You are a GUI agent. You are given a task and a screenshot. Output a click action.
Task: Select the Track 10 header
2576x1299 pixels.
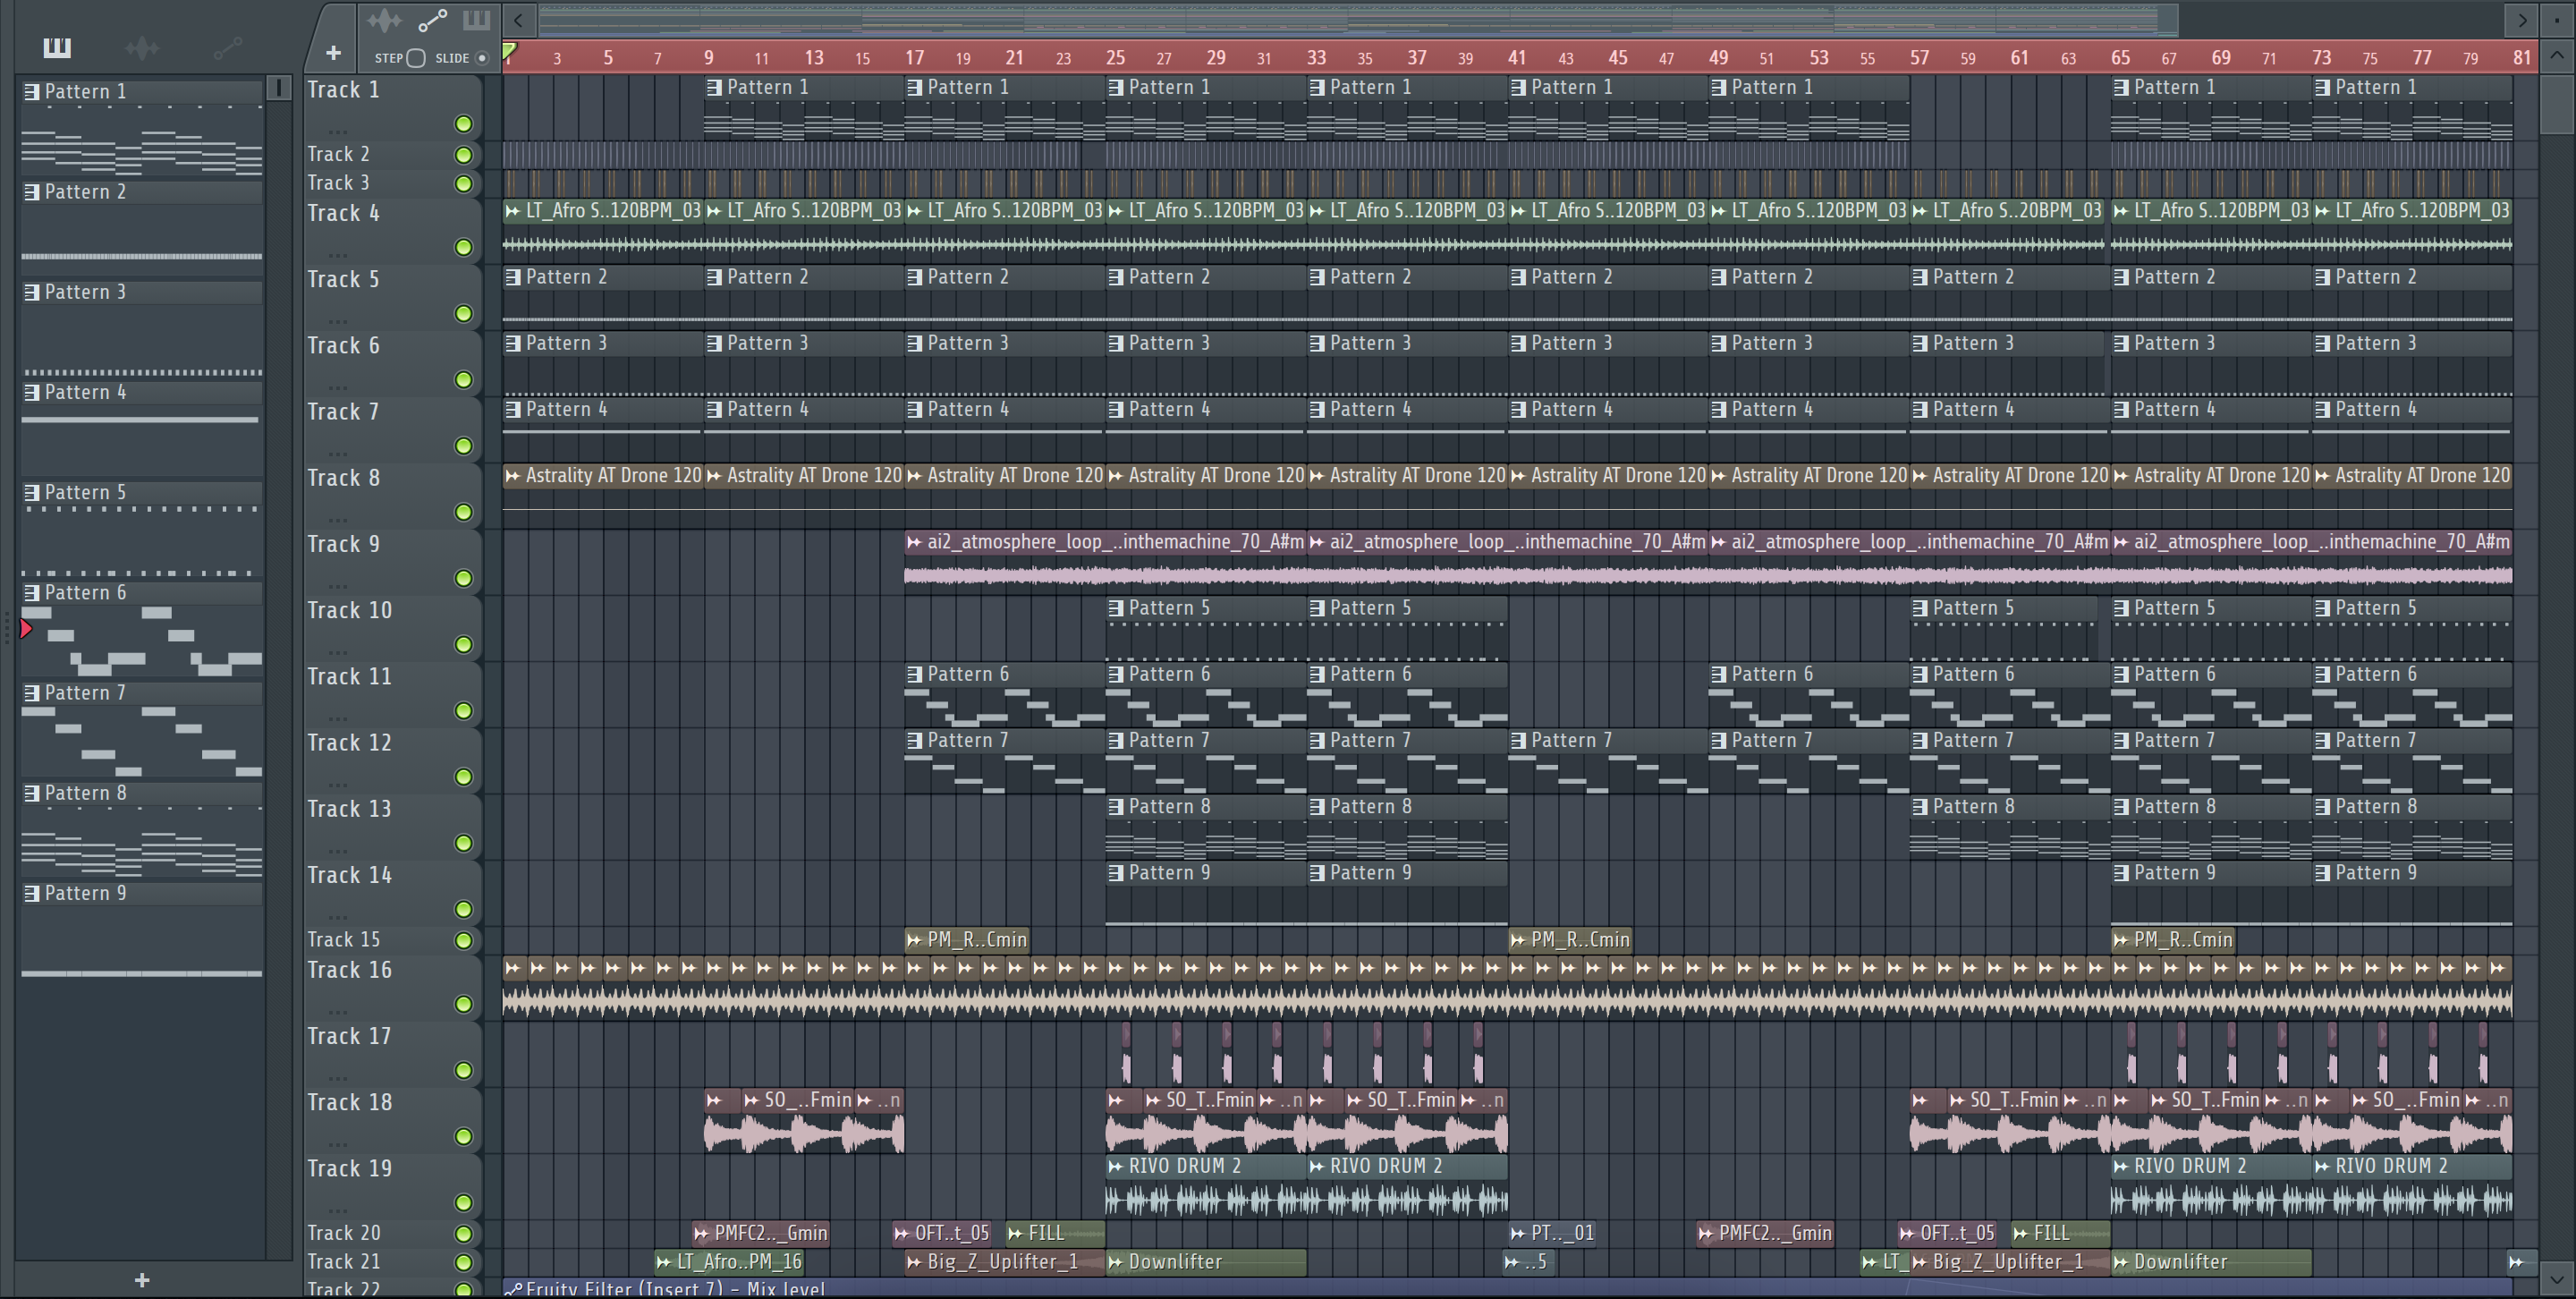pyautogui.click(x=392, y=628)
